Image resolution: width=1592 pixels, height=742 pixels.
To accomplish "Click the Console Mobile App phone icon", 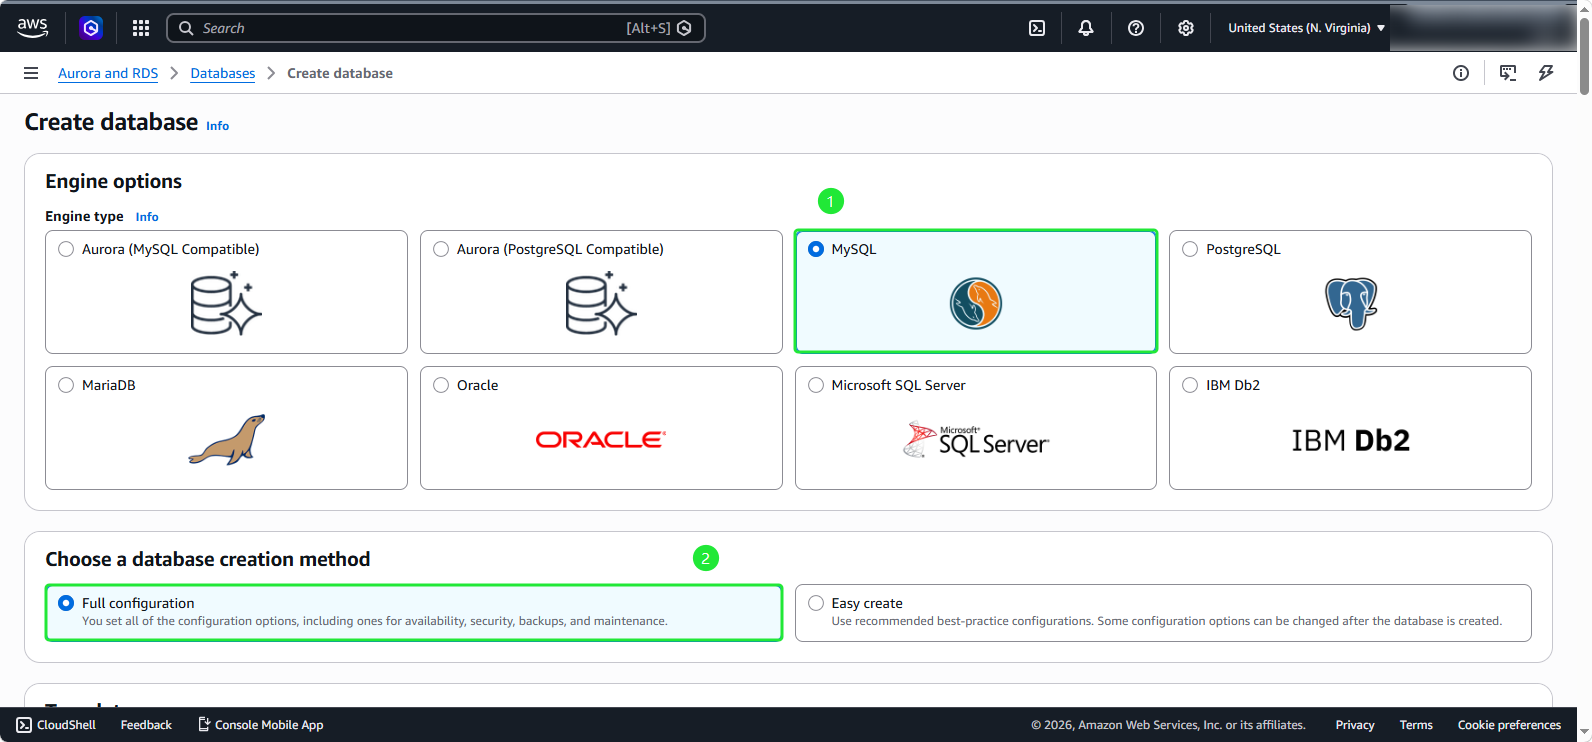I will 204,725.
